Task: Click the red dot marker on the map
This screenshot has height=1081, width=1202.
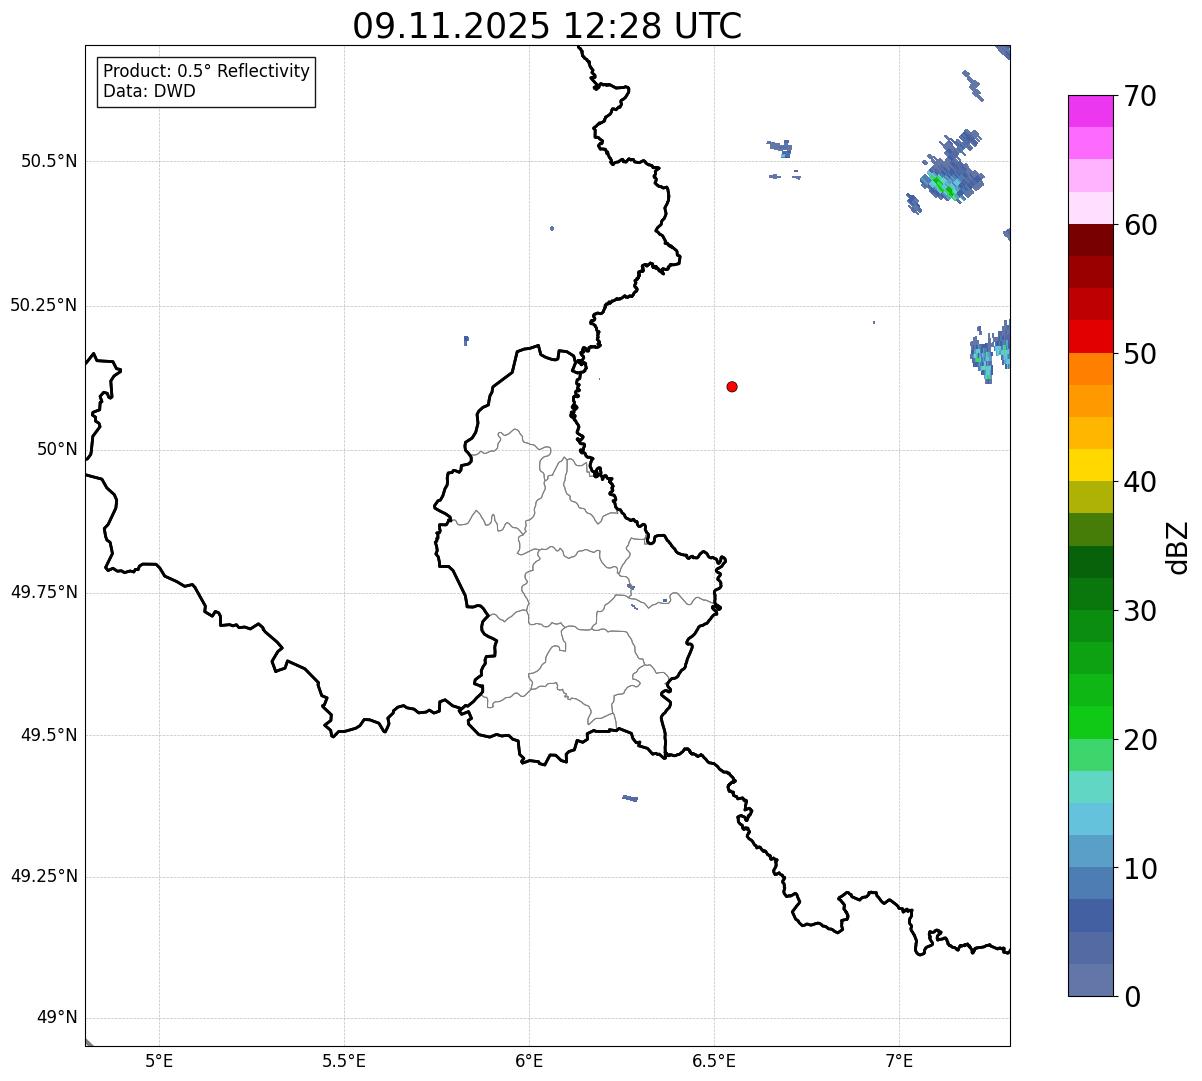Action: coord(732,387)
